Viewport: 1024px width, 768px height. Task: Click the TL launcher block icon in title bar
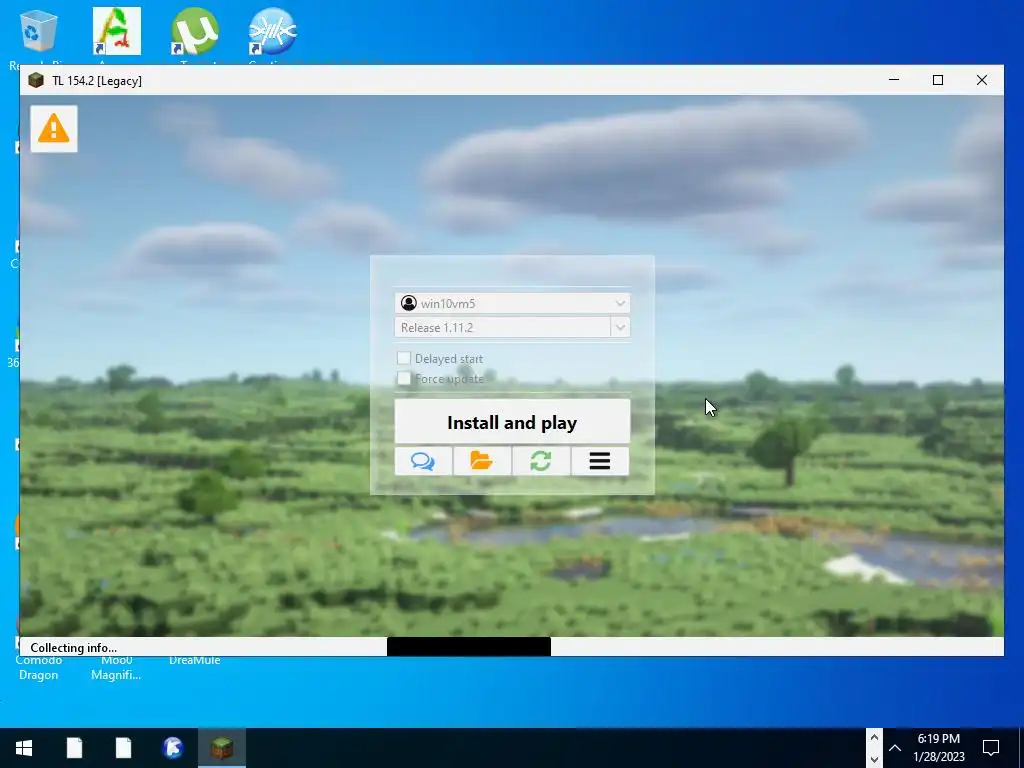36,80
